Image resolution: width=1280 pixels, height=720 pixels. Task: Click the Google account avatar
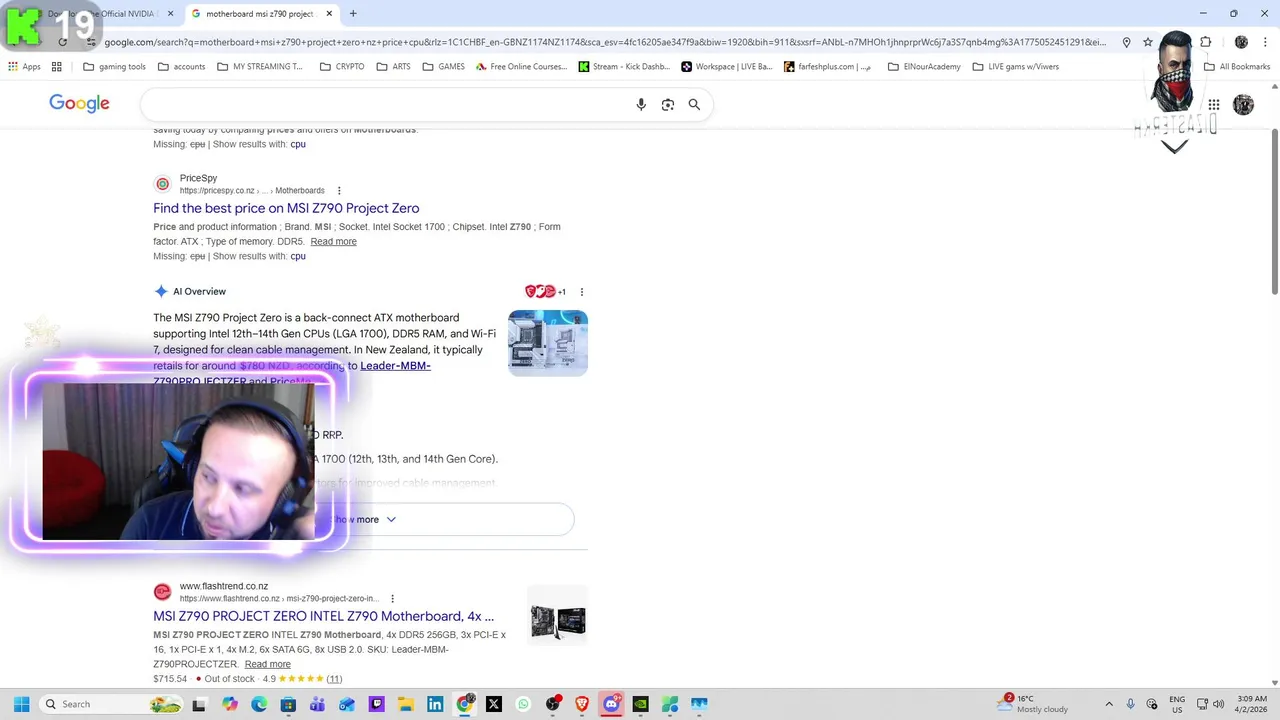(x=1243, y=104)
